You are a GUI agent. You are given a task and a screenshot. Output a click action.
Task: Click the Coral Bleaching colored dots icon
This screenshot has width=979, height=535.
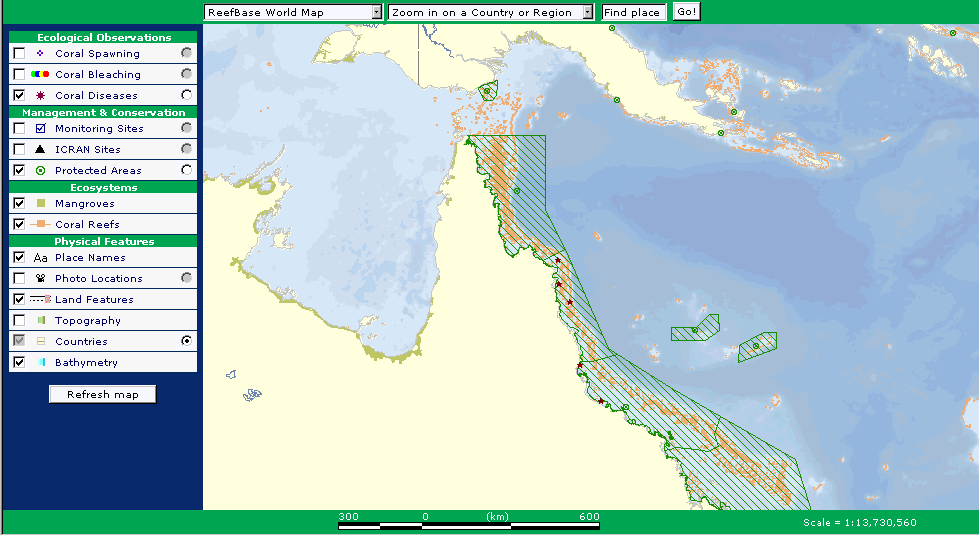40,75
